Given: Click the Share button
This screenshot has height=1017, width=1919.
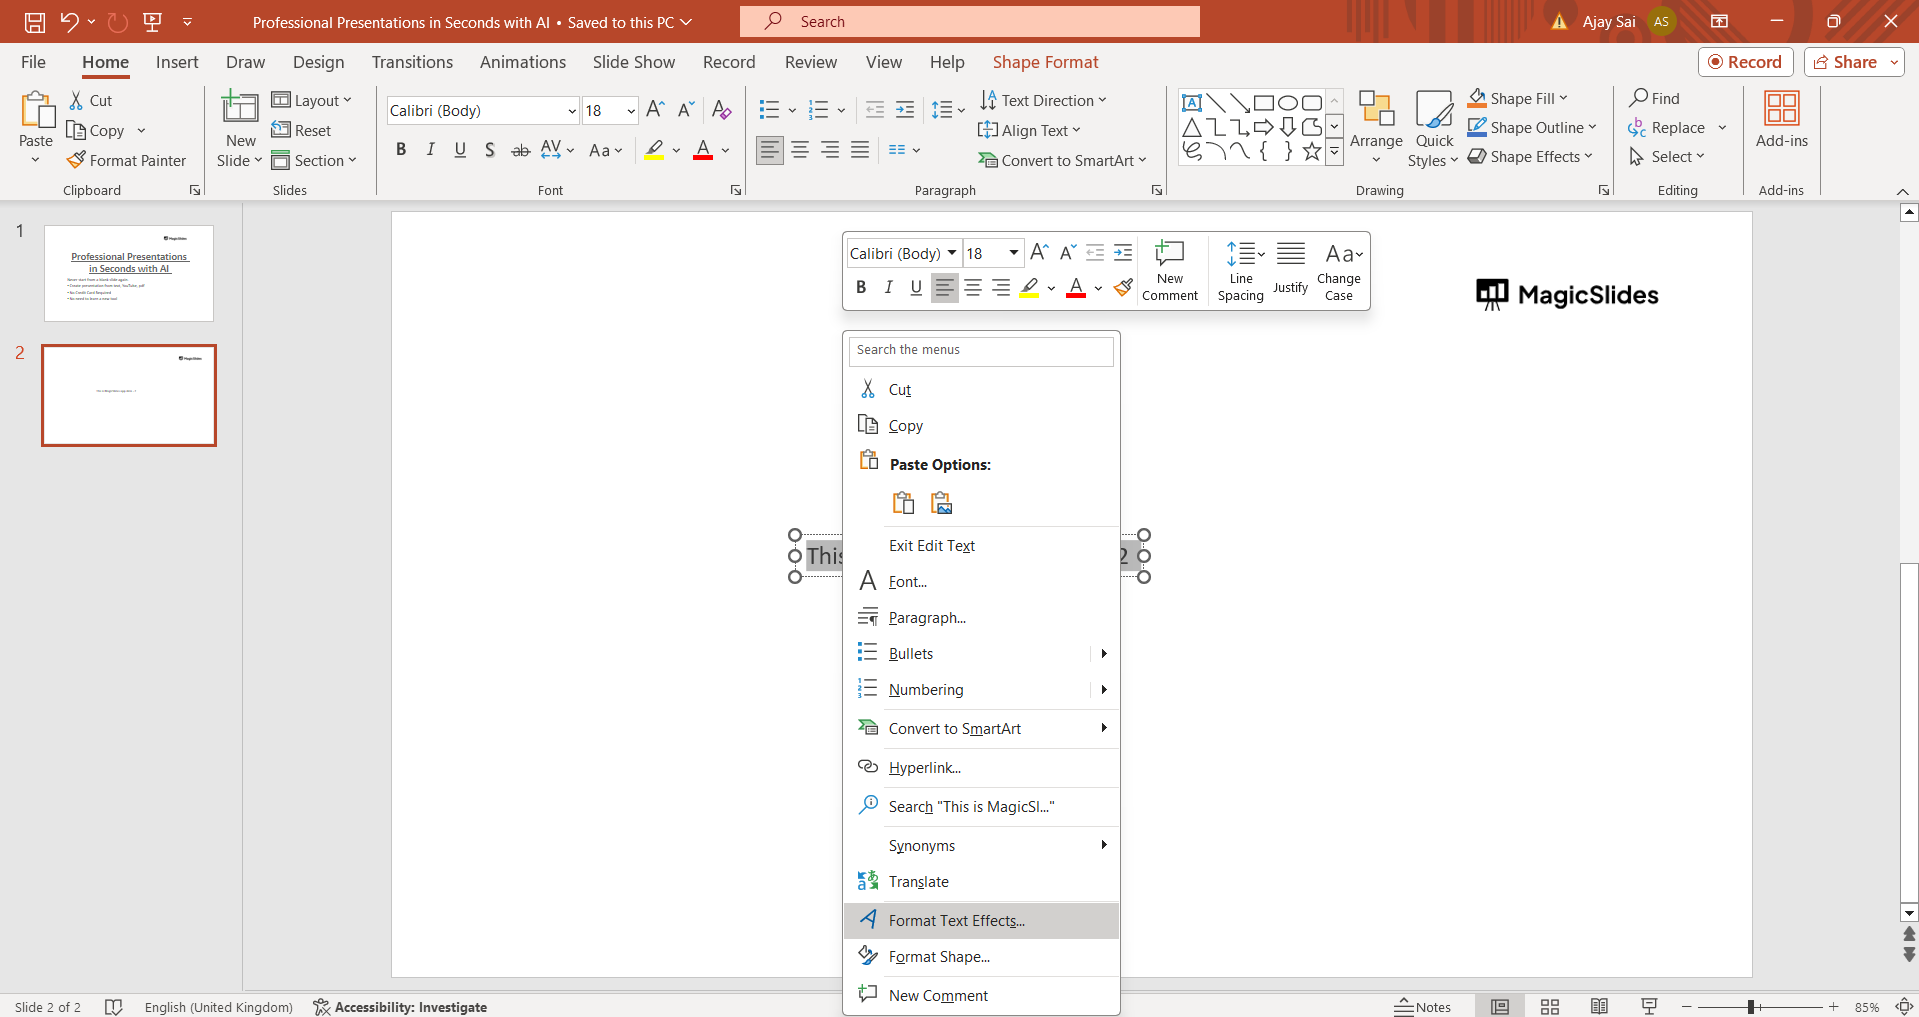Looking at the screenshot, I should [x=1845, y=62].
